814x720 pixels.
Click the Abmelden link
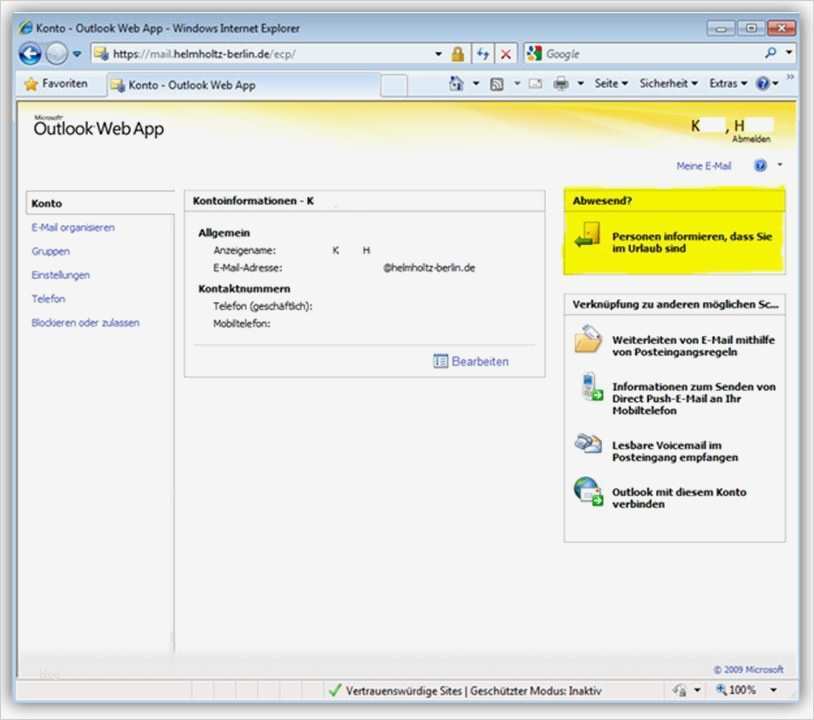(x=751, y=139)
